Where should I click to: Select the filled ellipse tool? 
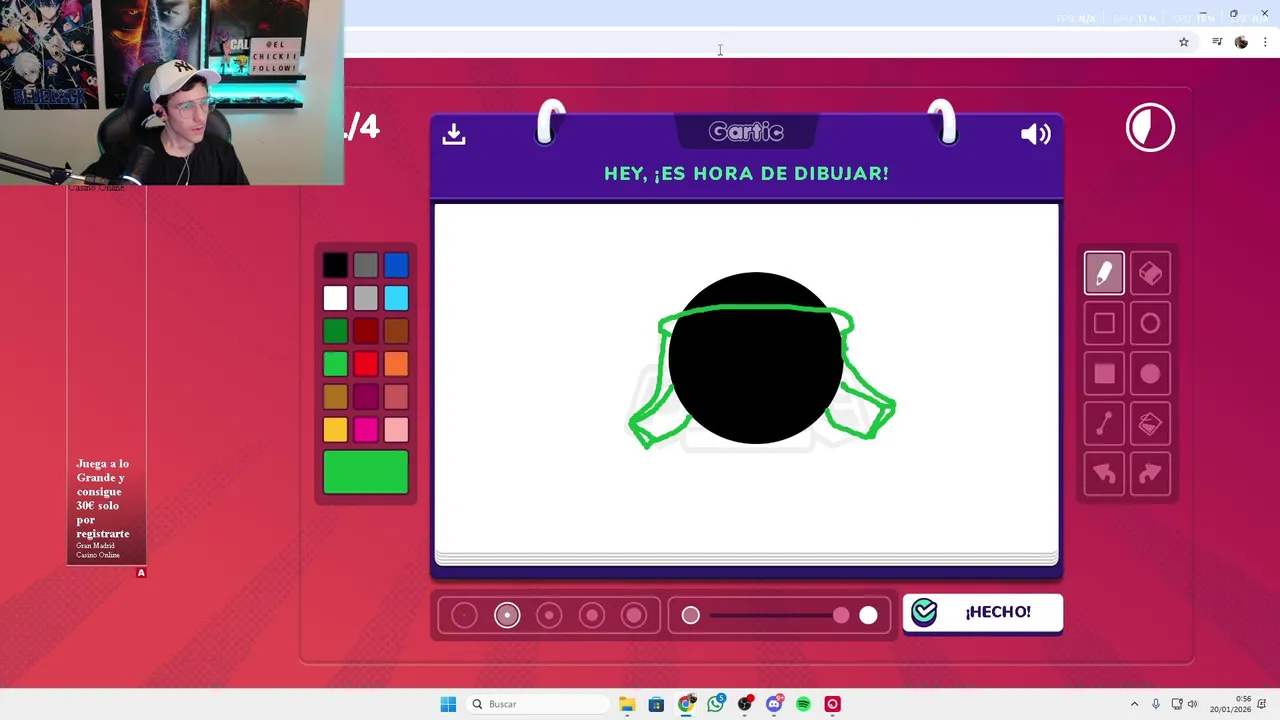(1150, 373)
